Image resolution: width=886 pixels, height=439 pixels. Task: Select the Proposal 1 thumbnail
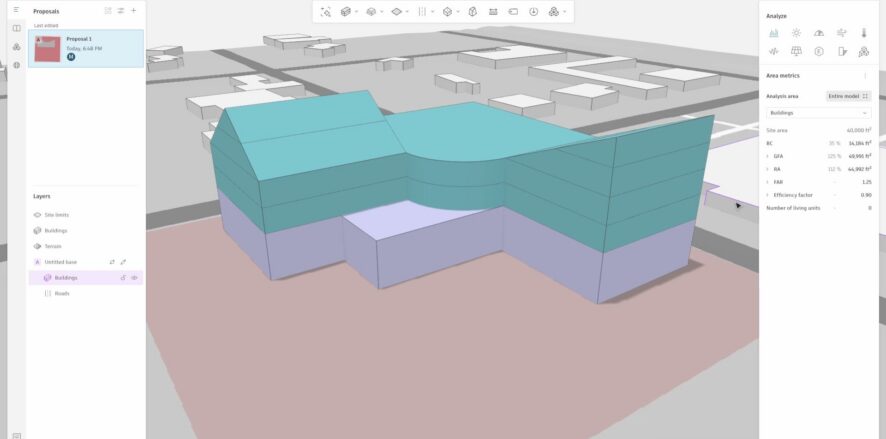47,48
